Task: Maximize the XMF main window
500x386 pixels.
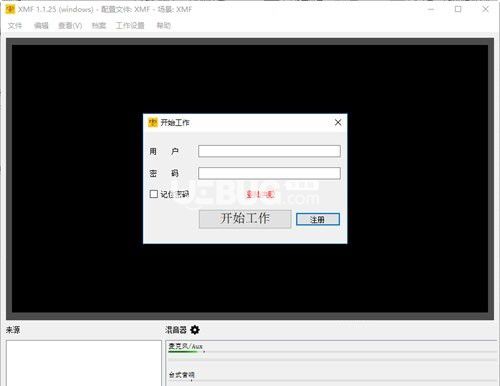Action: pyautogui.click(x=458, y=9)
